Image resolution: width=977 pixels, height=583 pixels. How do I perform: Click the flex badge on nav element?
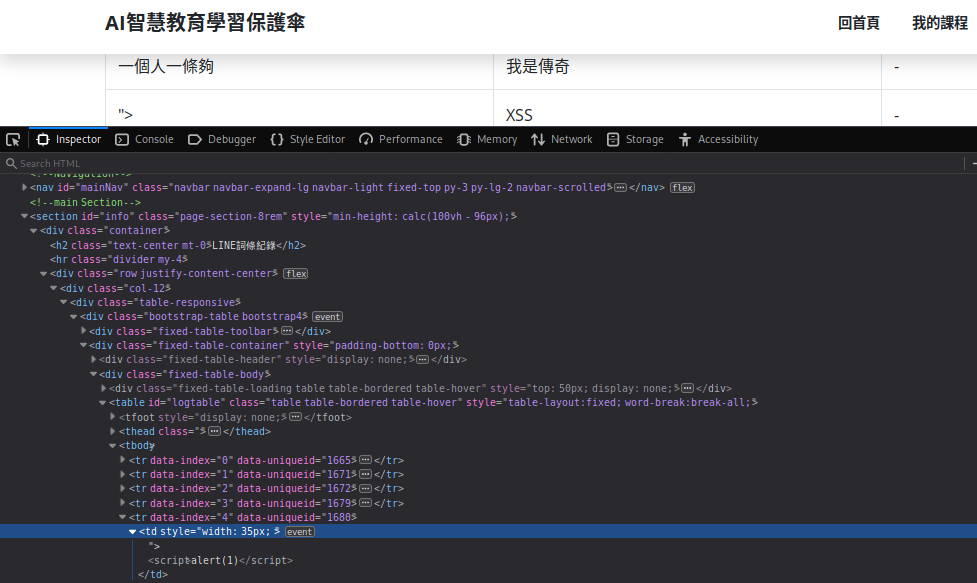coord(682,187)
